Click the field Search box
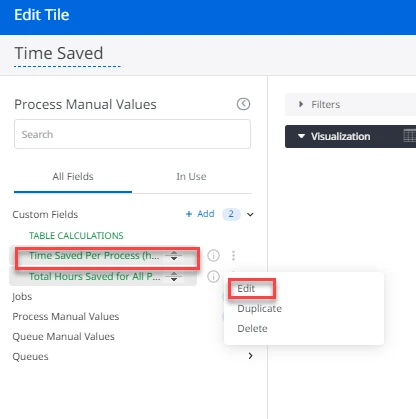416x419 pixels. click(132, 134)
